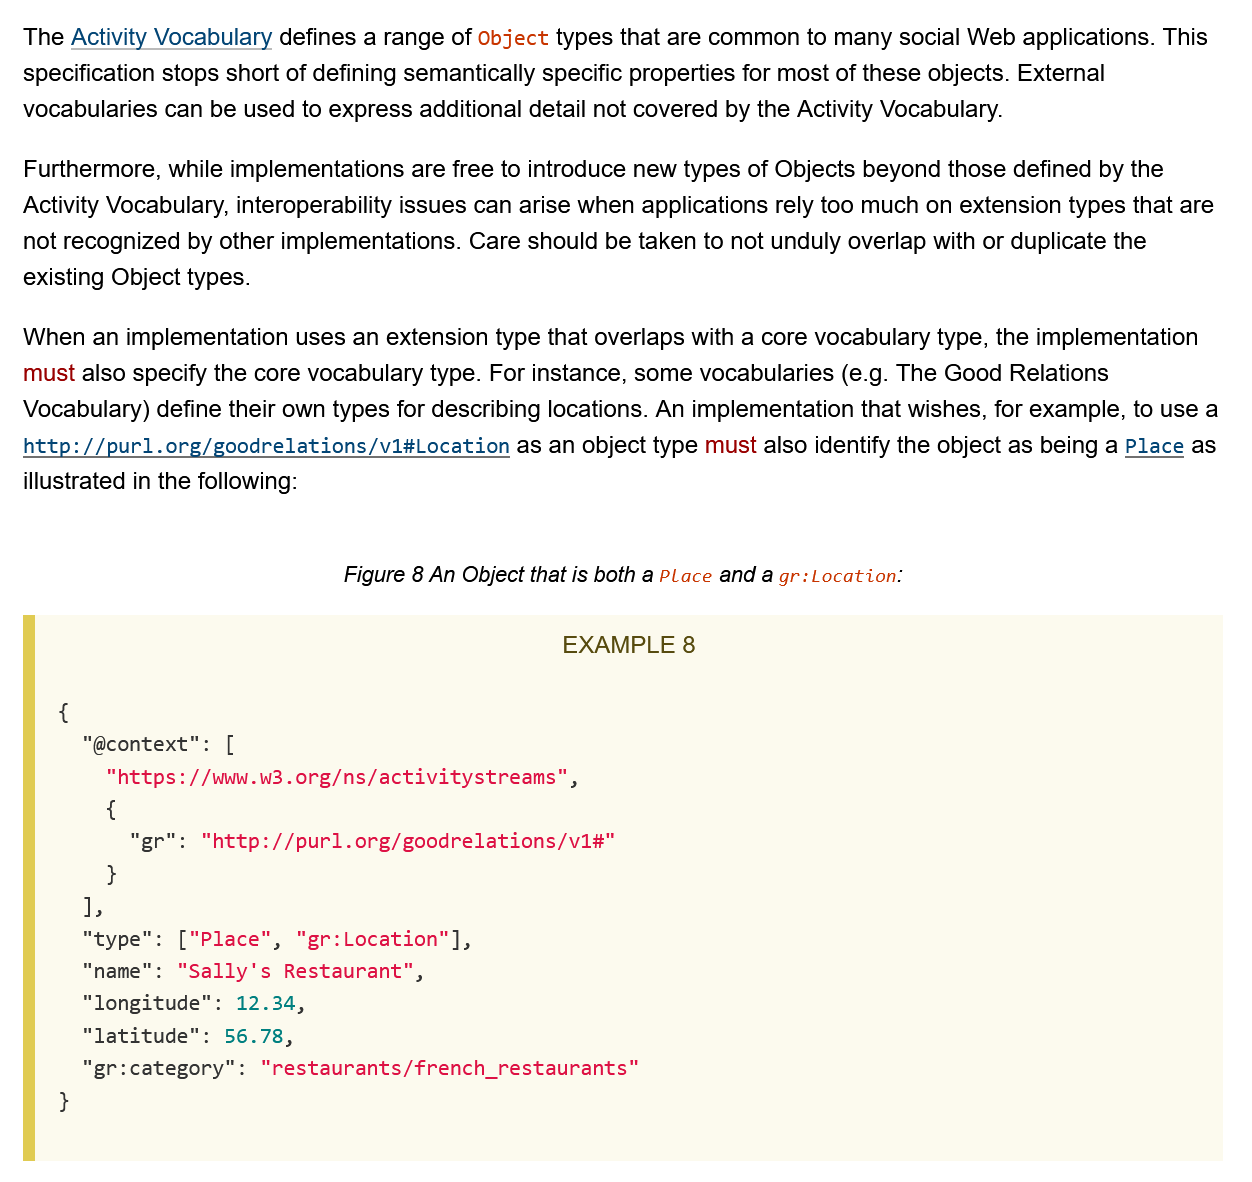Viewport: 1252px width, 1182px height.
Task: Open the Activity Vocabulary link
Action: coord(171,38)
